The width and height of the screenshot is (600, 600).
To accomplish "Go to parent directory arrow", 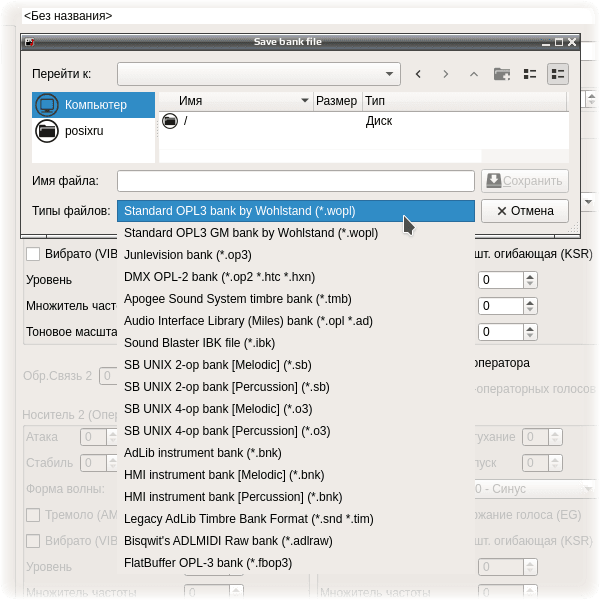I will (x=474, y=73).
